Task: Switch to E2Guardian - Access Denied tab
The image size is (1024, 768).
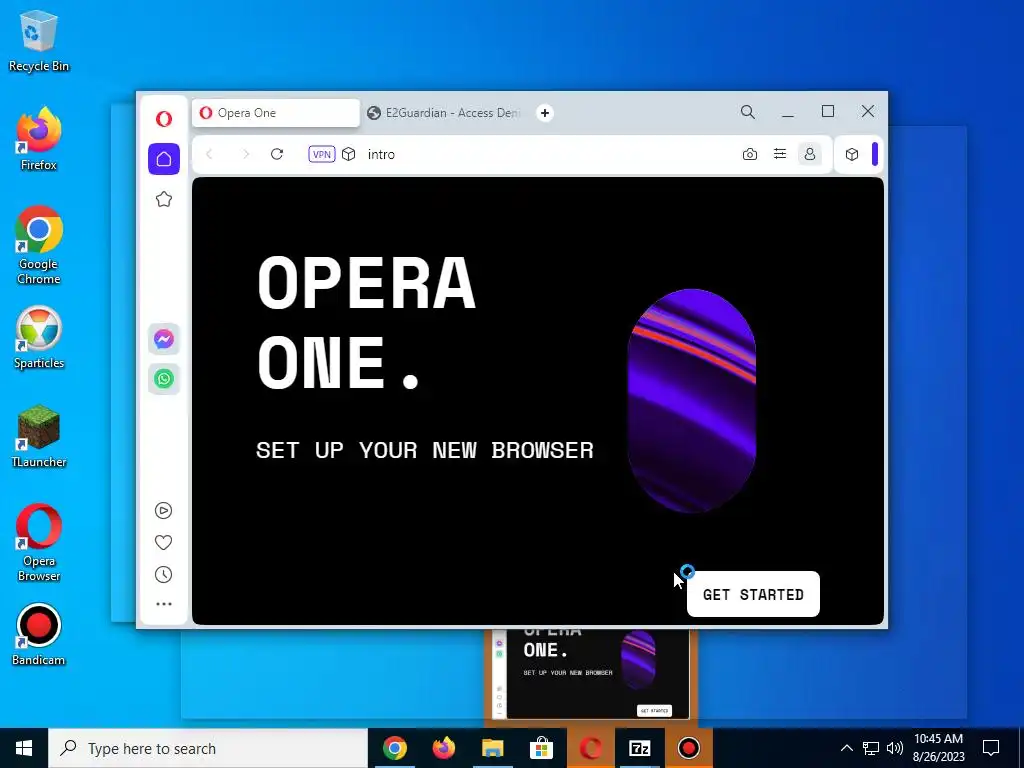Action: 445,113
